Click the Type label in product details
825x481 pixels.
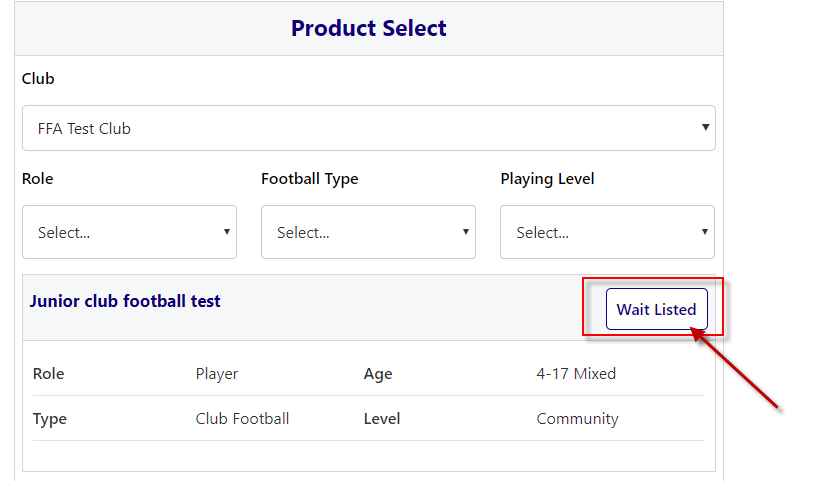49,419
